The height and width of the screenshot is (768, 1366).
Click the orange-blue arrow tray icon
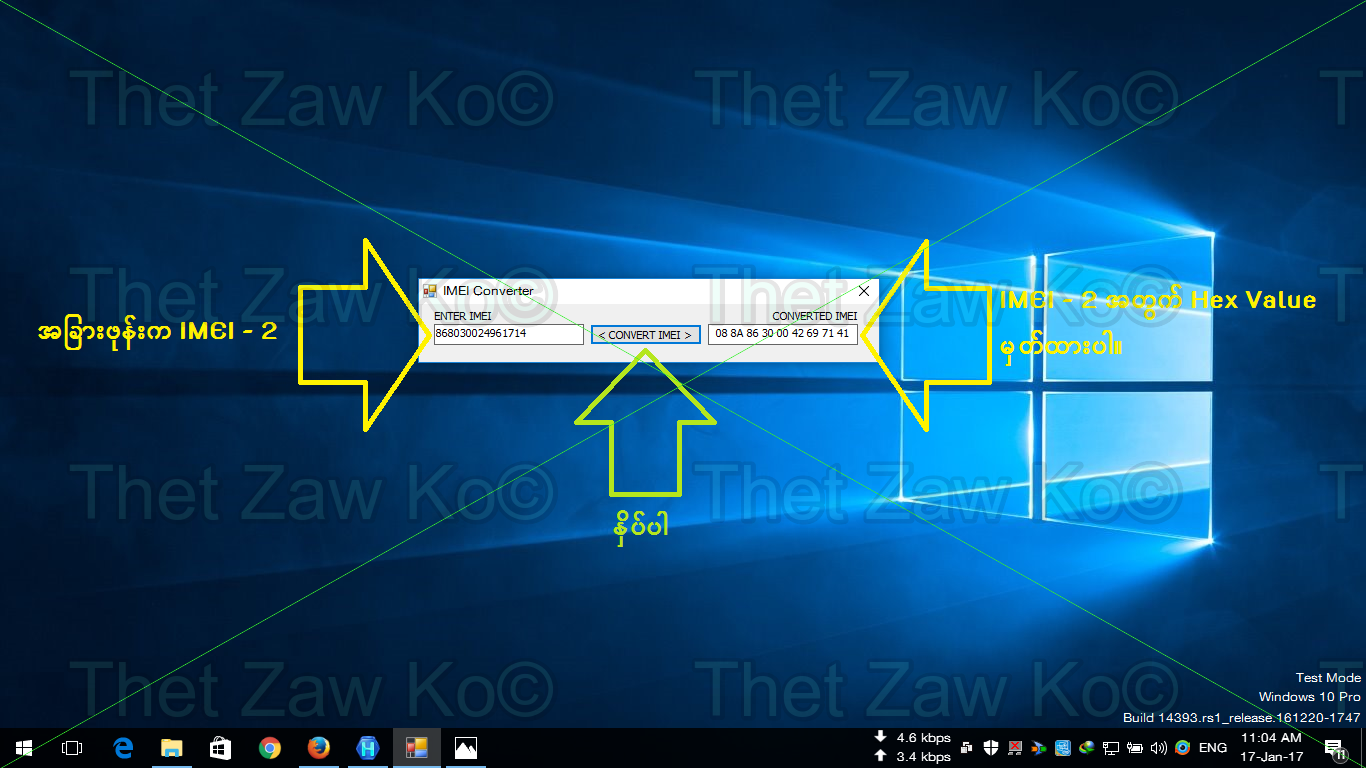point(1039,748)
